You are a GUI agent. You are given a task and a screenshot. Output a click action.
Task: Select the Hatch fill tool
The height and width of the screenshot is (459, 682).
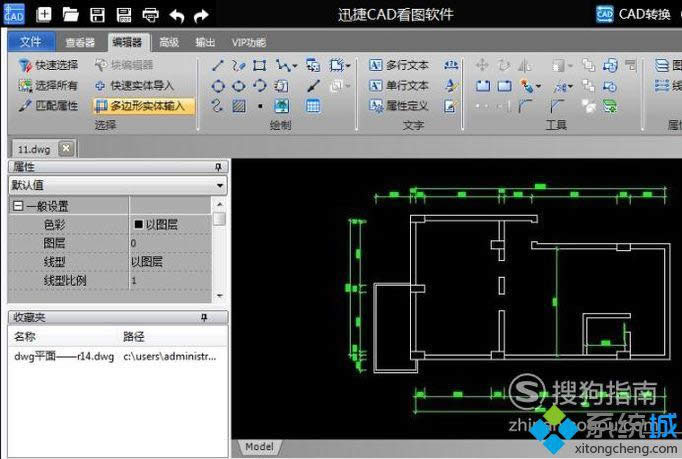pyautogui.click(x=239, y=106)
